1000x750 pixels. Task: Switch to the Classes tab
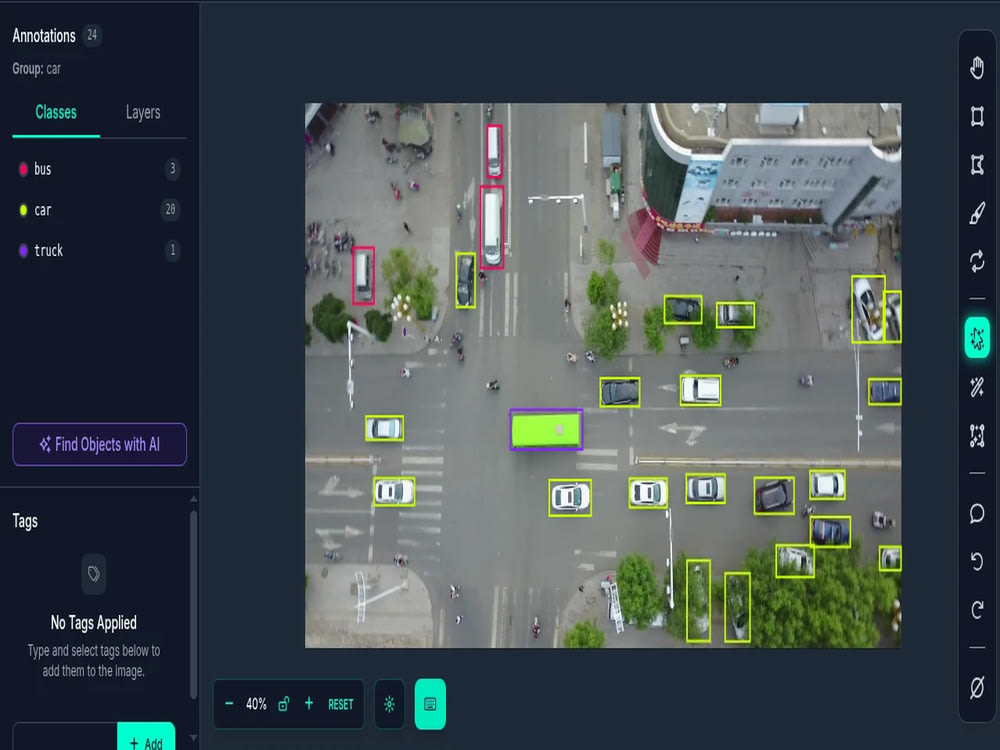click(x=56, y=113)
